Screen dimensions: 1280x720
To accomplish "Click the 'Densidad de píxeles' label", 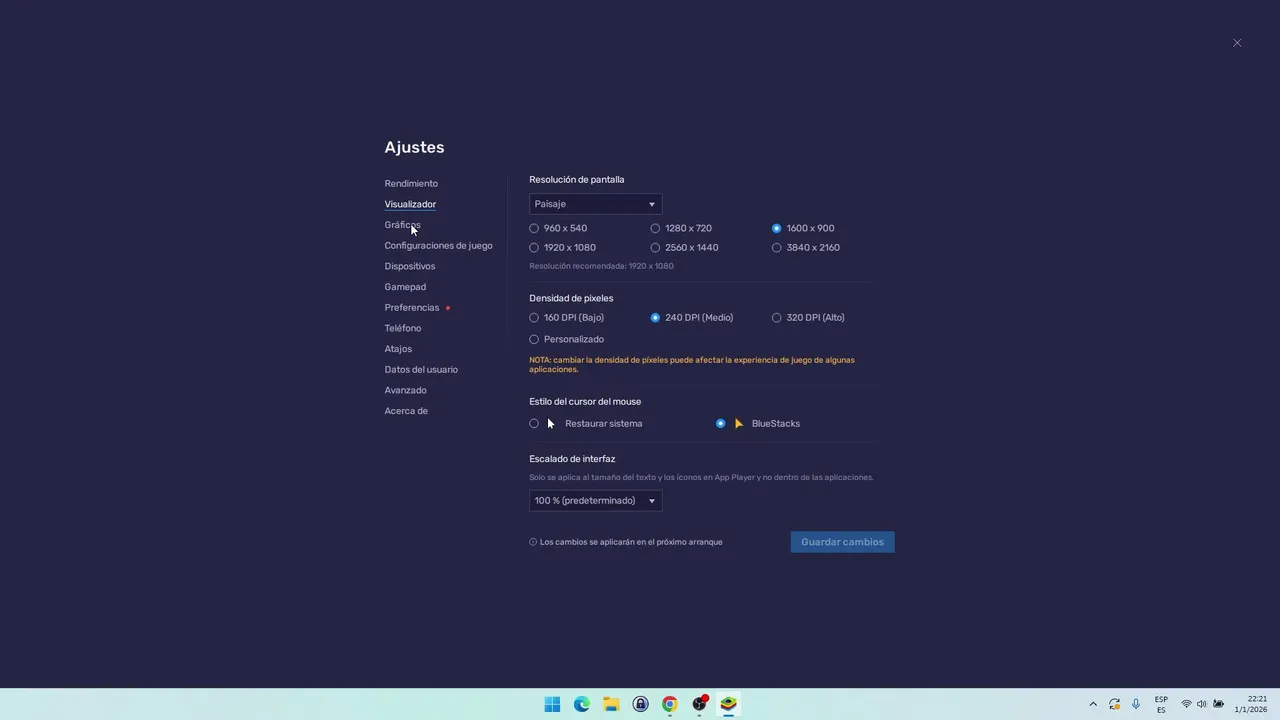I will (571, 298).
